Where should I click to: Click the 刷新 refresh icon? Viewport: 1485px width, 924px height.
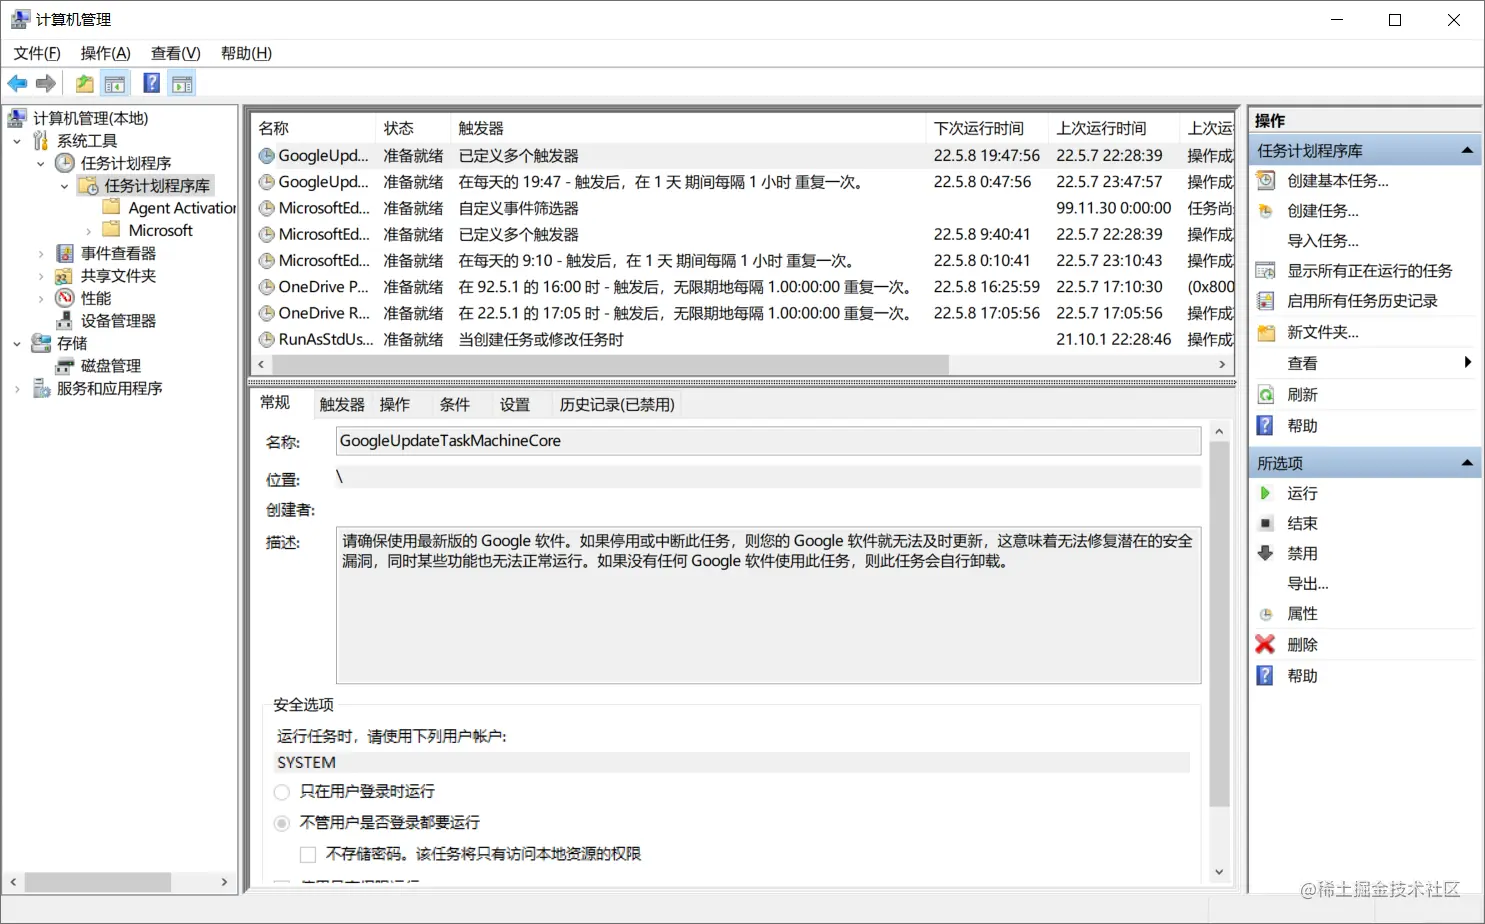pos(1266,395)
